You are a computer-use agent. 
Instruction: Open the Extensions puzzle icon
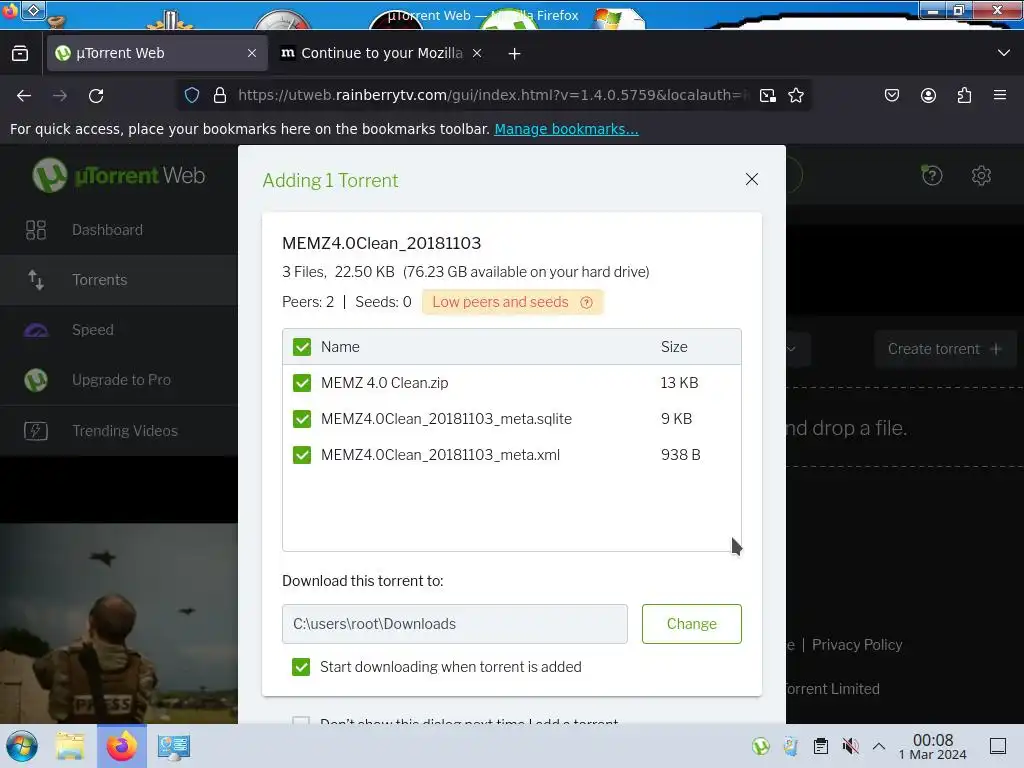[x=965, y=95]
